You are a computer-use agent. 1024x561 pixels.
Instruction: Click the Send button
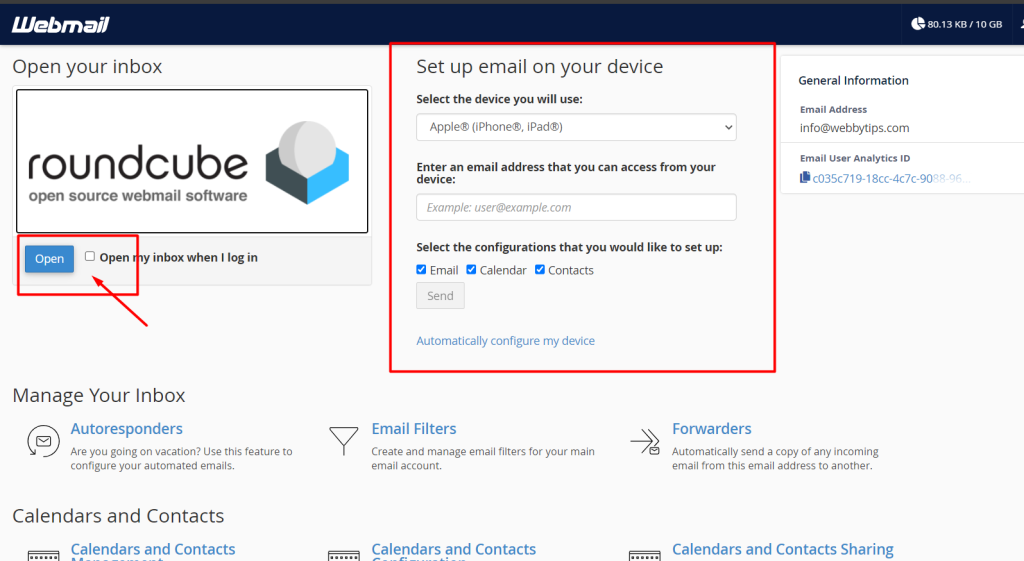coord(440,296)
